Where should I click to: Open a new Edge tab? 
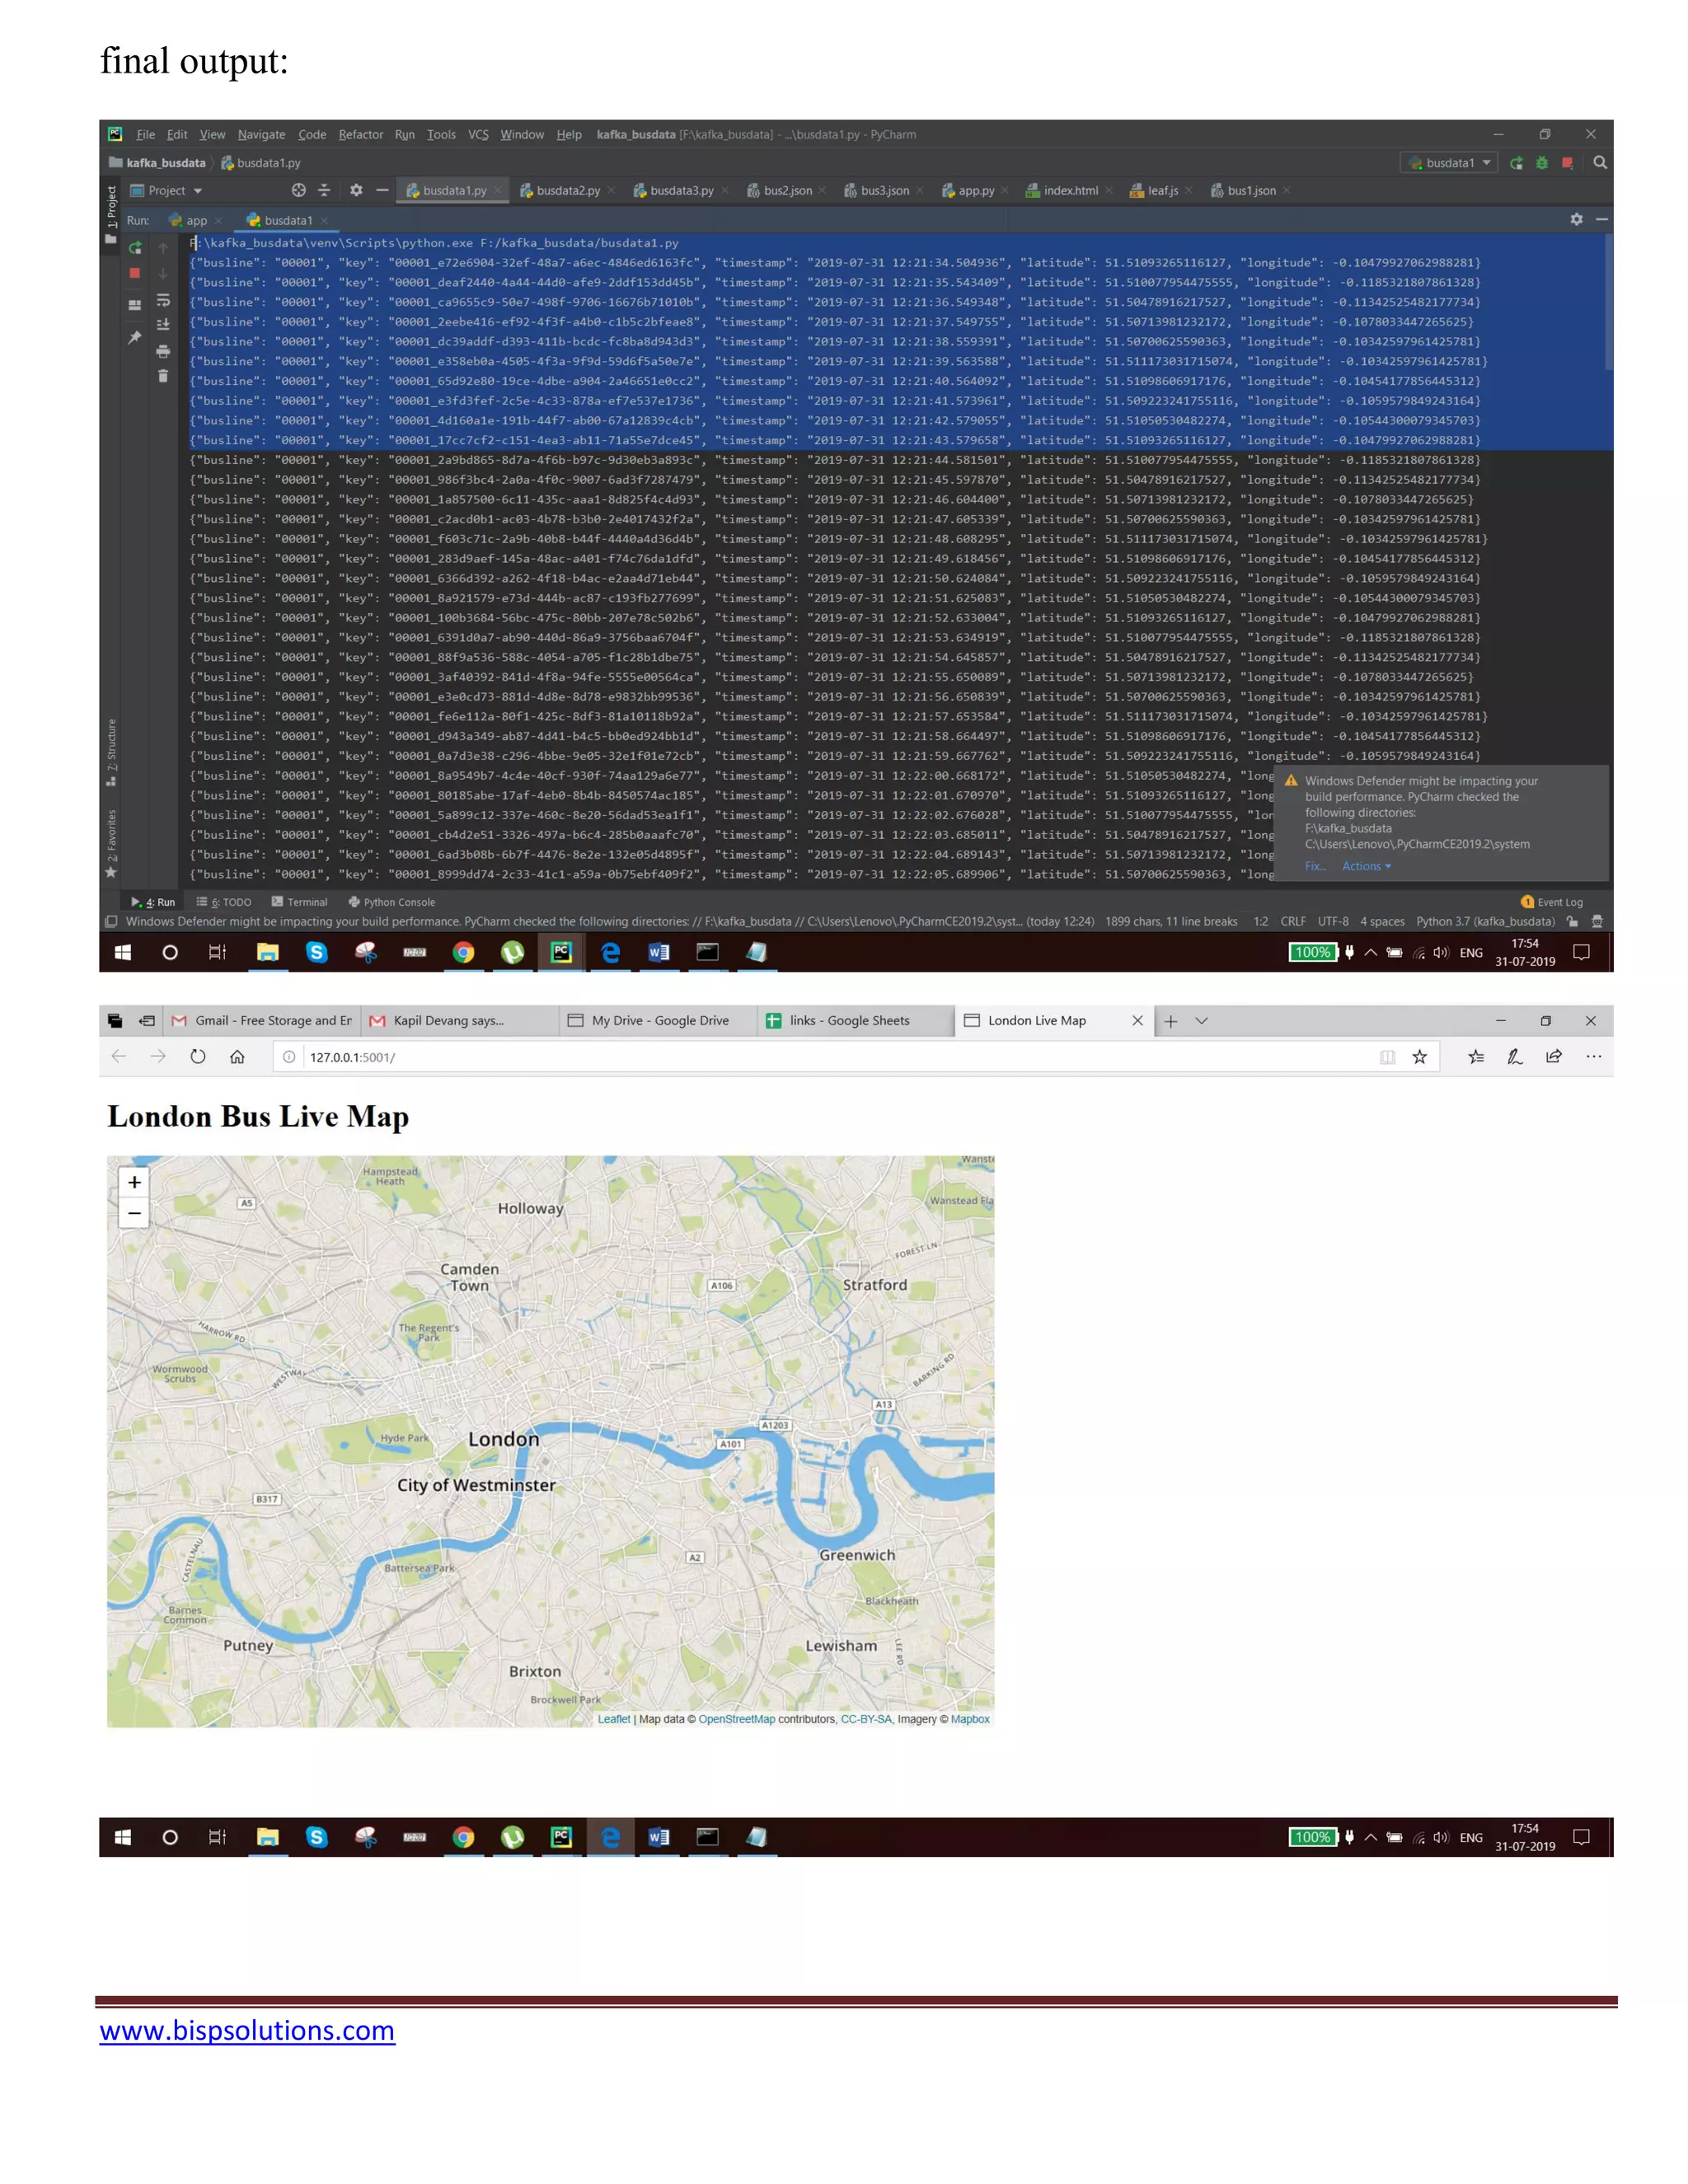tap(1170, 1020)
